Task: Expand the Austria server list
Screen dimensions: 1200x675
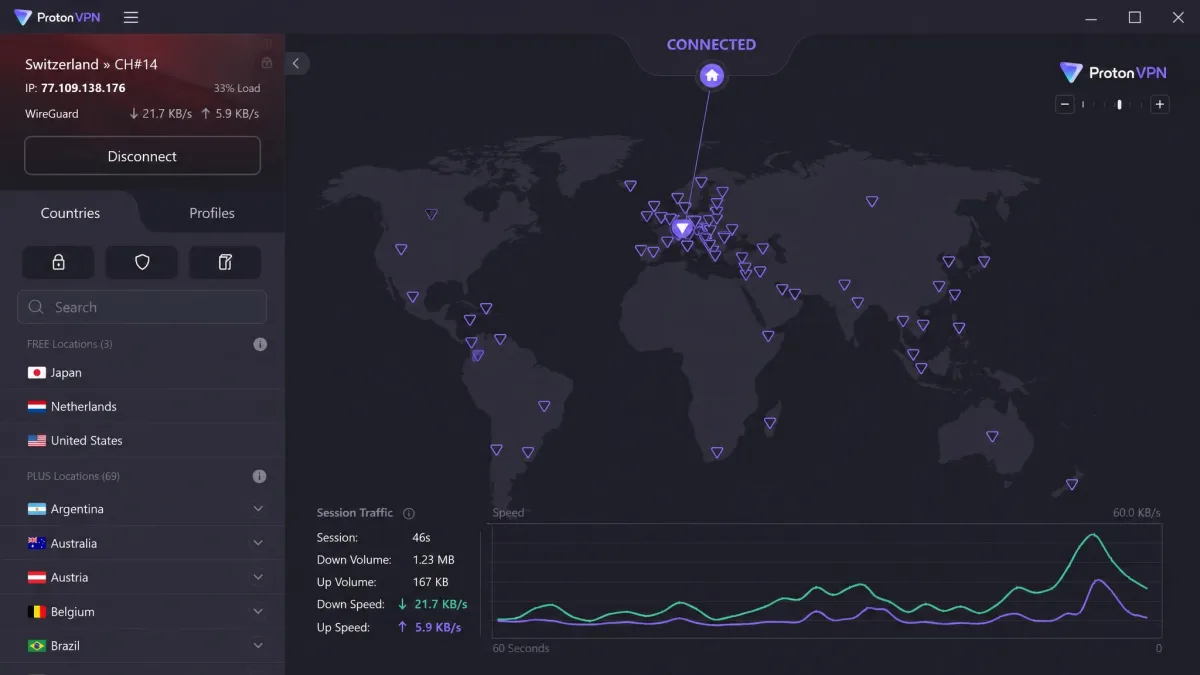Action: 258,577
